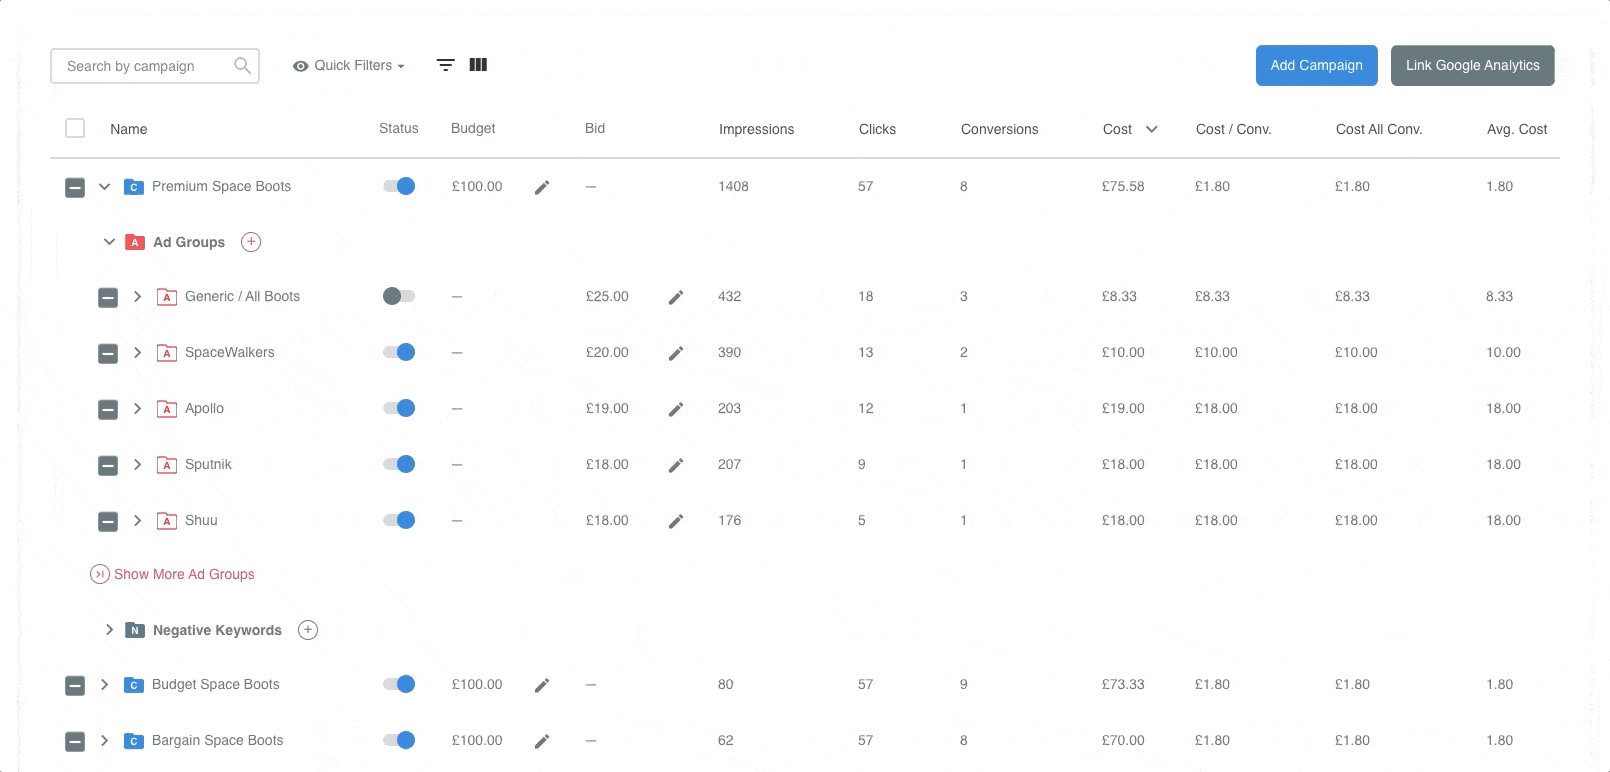The width and height of the screenshot is (1610, 772).
Task: Click the Add Campaign button
Action: 1316,65
